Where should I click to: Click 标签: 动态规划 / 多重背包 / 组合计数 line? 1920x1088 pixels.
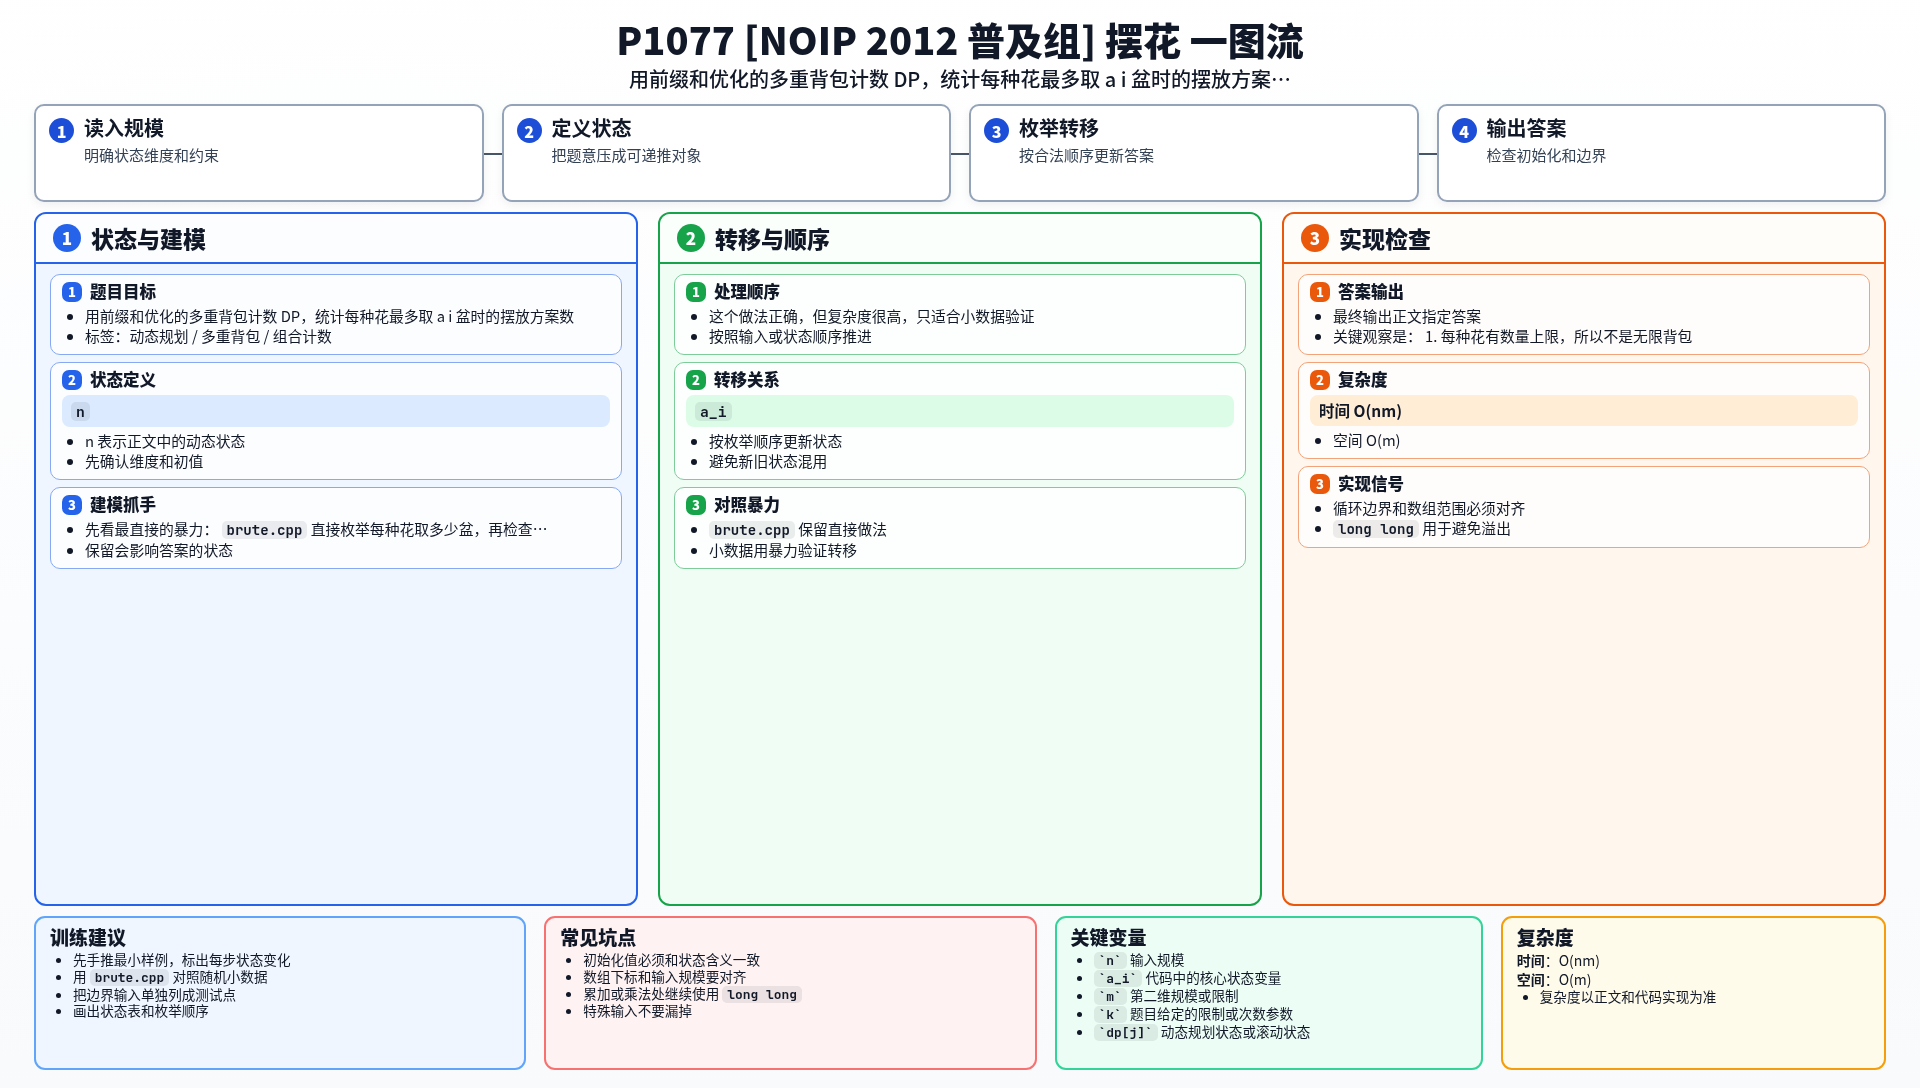tap(208, 337)
